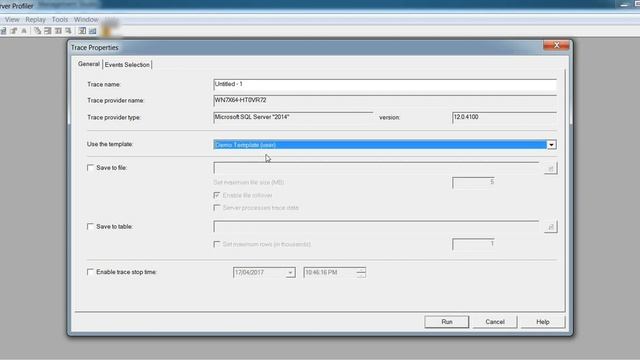Open the Use the template dropdown arrow

(551, 145)
